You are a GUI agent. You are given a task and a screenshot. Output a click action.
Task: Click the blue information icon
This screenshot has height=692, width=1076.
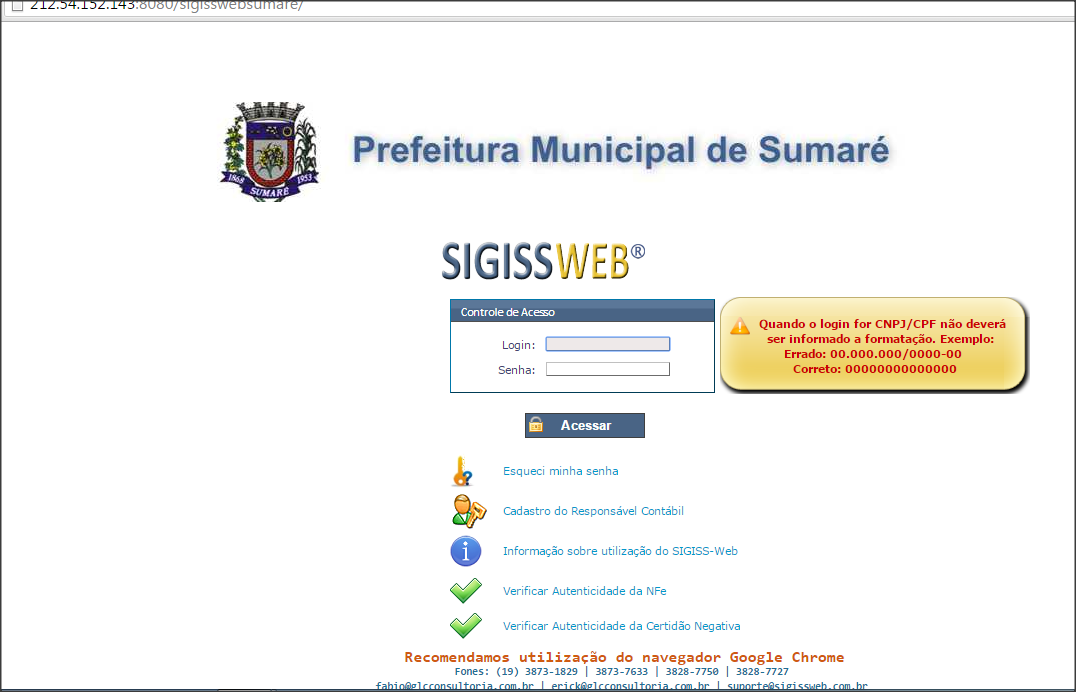466,551
